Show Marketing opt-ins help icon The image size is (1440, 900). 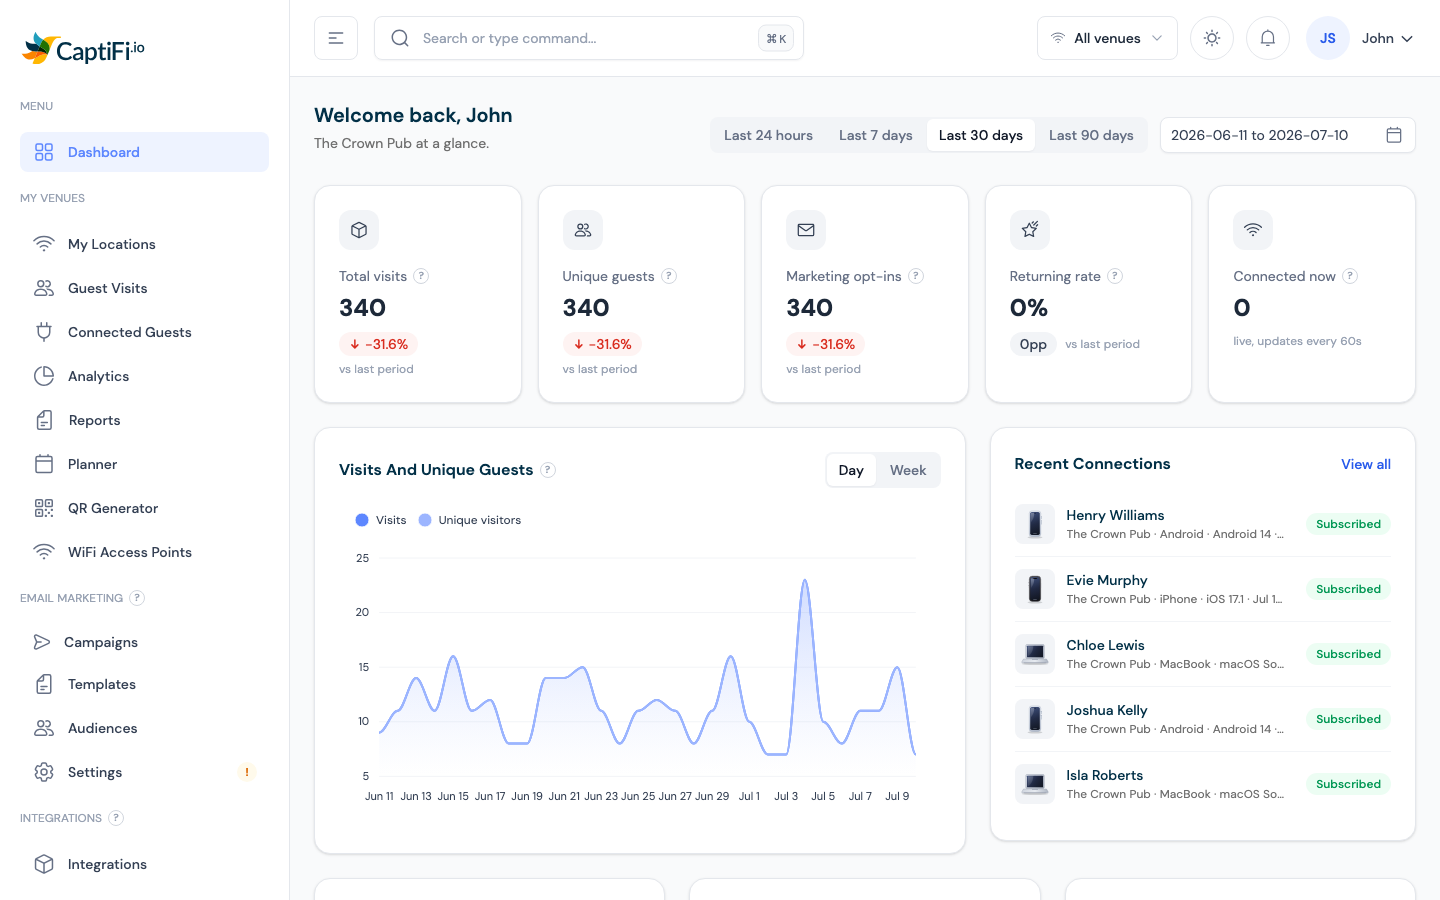pos(916,276)
